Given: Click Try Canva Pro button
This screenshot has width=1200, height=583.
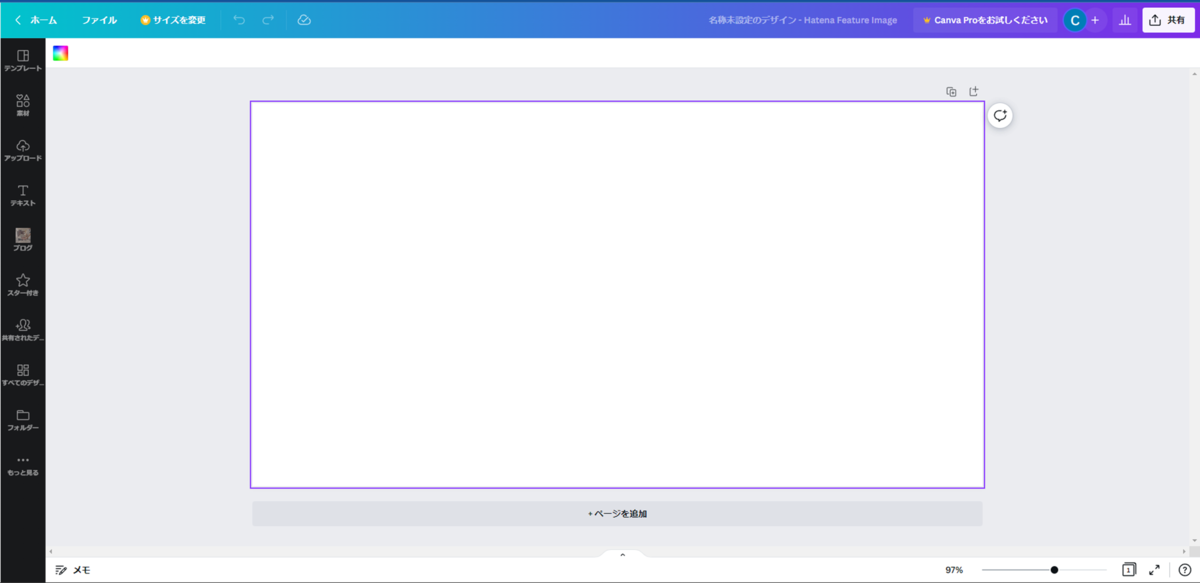Looking at the screenshot, I should coord(985,20).
